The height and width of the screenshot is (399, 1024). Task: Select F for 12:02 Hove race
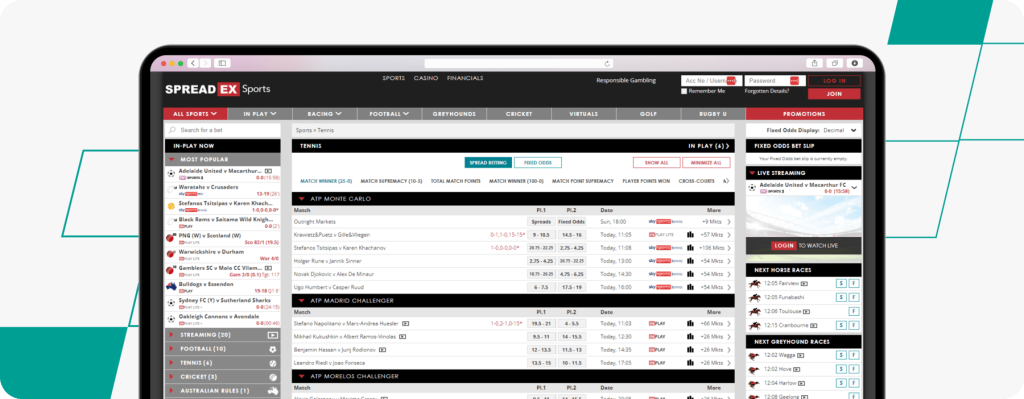854,369
